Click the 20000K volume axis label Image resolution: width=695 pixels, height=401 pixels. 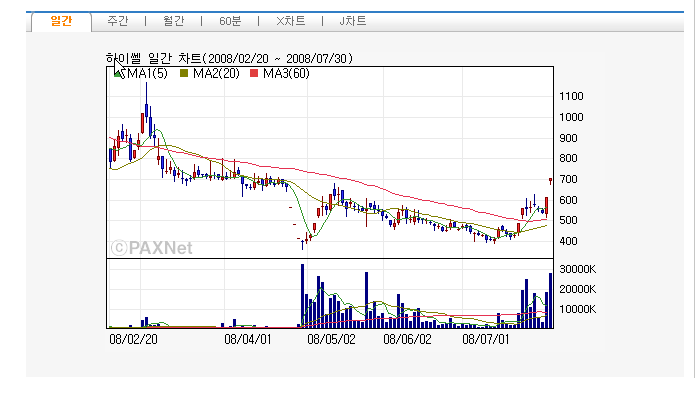pyautogui.click(x=578, y=289)
